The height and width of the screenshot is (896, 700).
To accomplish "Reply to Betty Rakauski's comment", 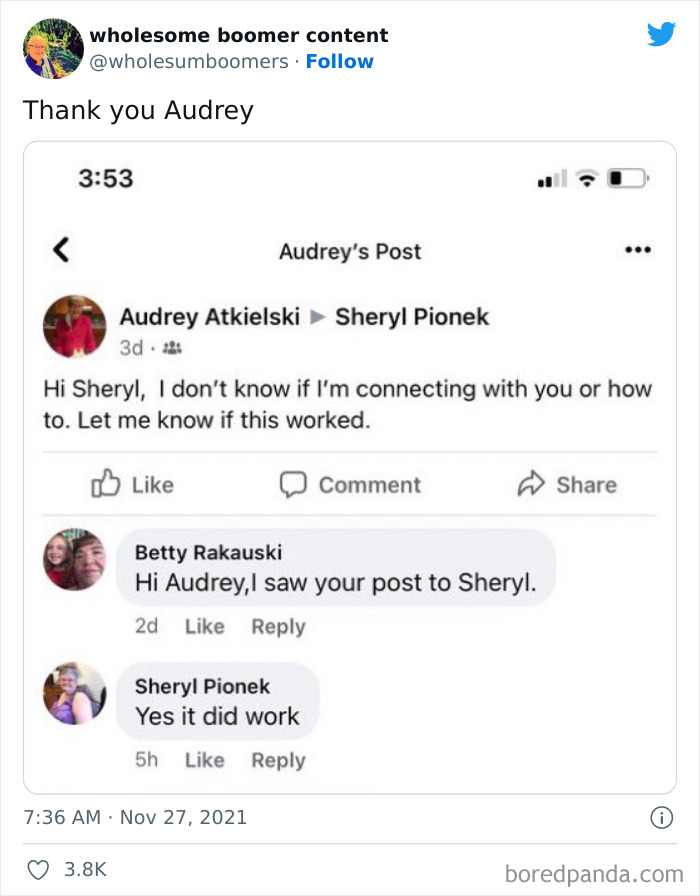I will pos(278,627).
